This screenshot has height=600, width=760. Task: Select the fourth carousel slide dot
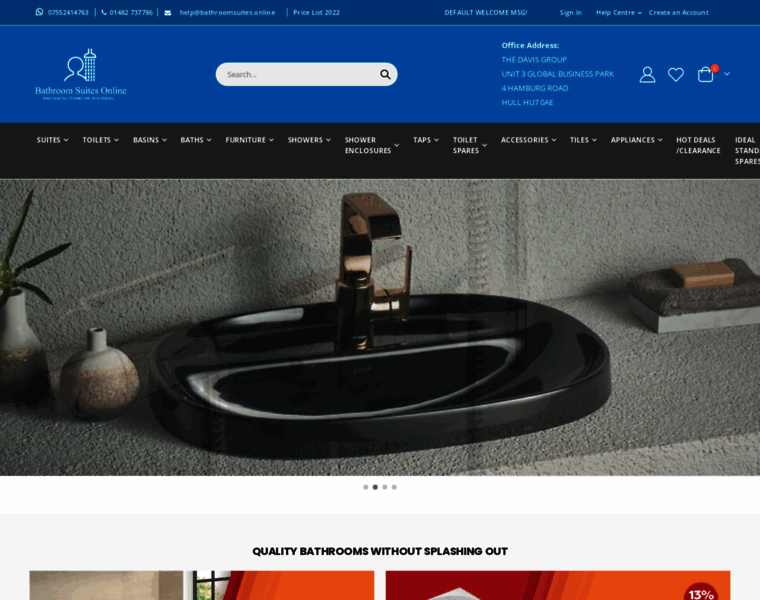coord(394,487)
